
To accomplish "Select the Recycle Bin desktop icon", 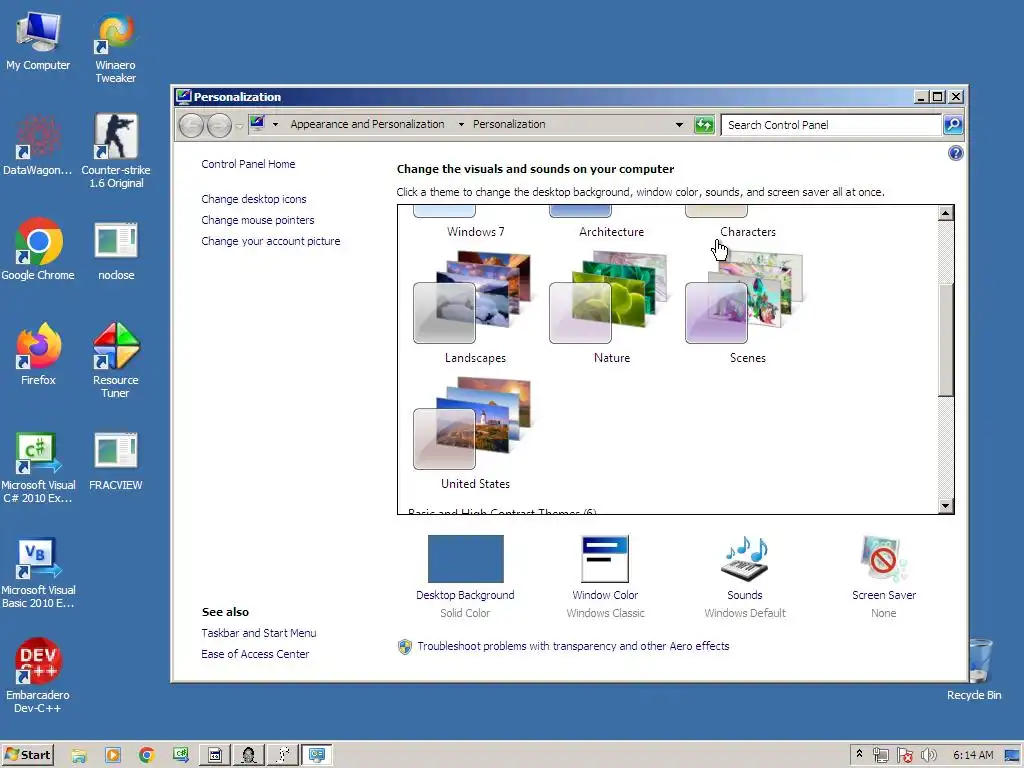I will tap(974, 669).
